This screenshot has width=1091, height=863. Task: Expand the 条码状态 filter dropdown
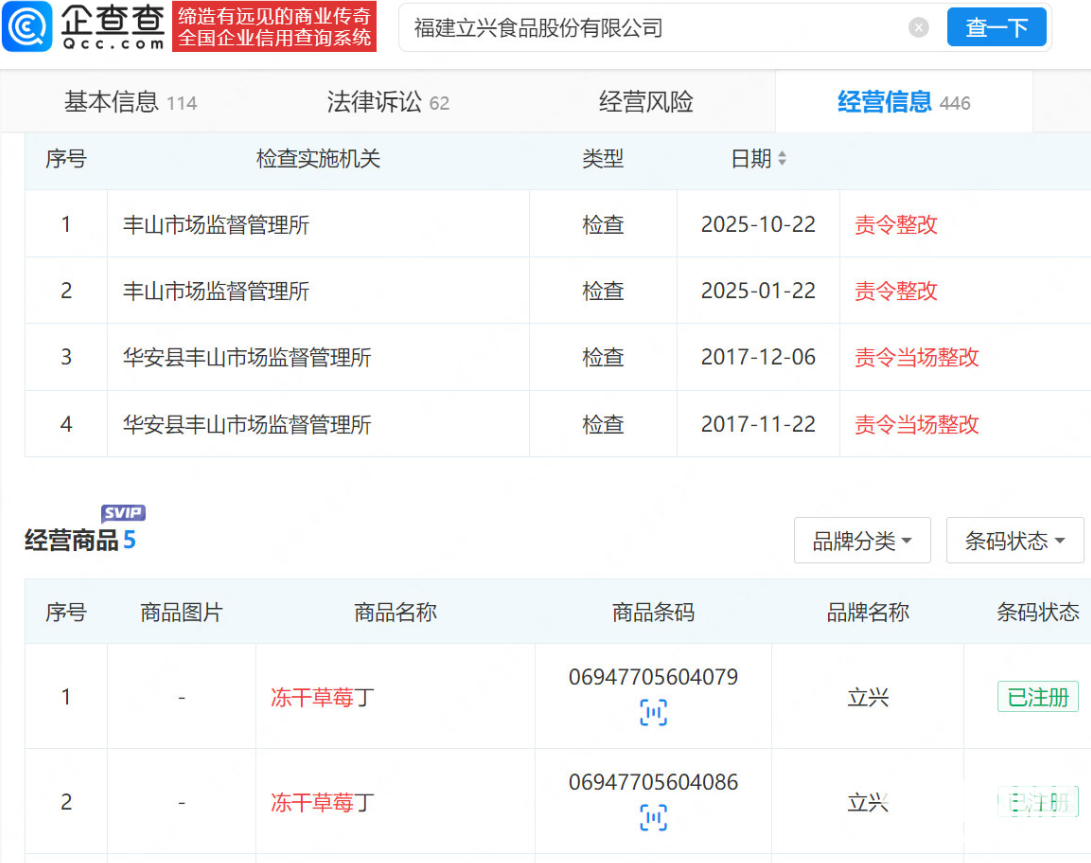1014,541
